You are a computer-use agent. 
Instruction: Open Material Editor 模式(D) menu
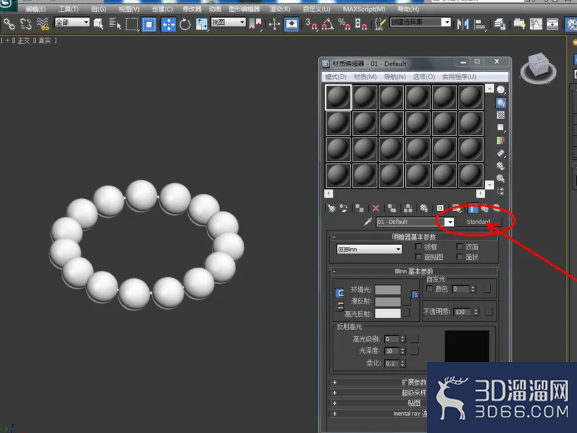click(336, 77)
